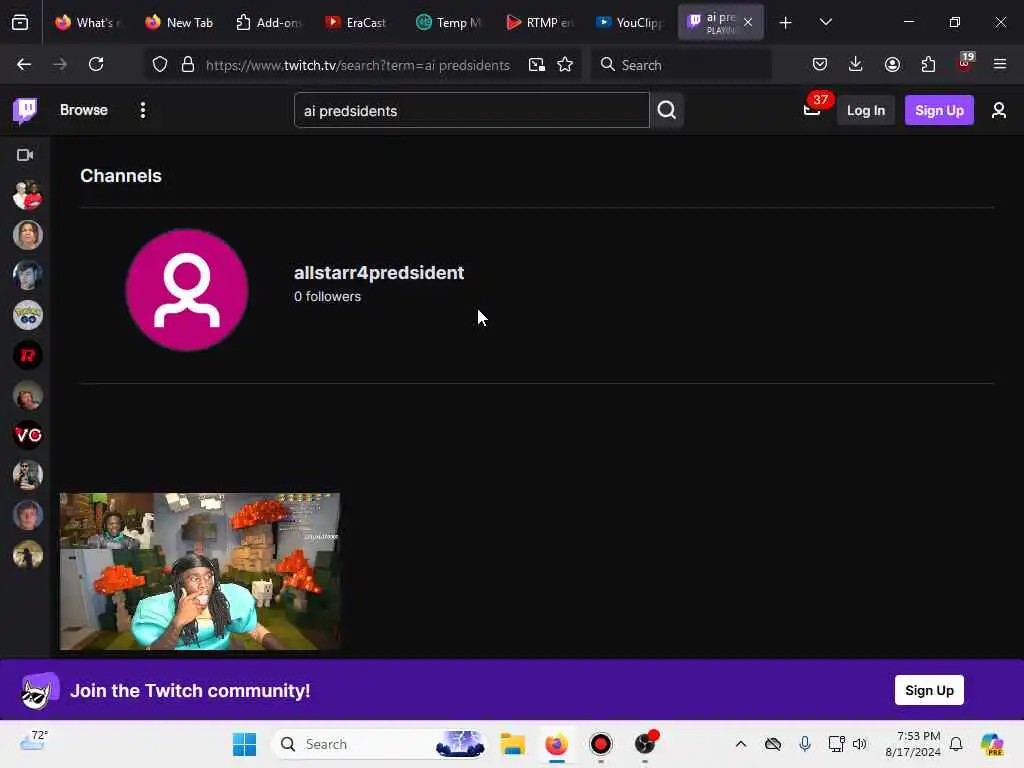
Task: Click the Firefox Search box in toolbar
Action: [x=680, y=65]
